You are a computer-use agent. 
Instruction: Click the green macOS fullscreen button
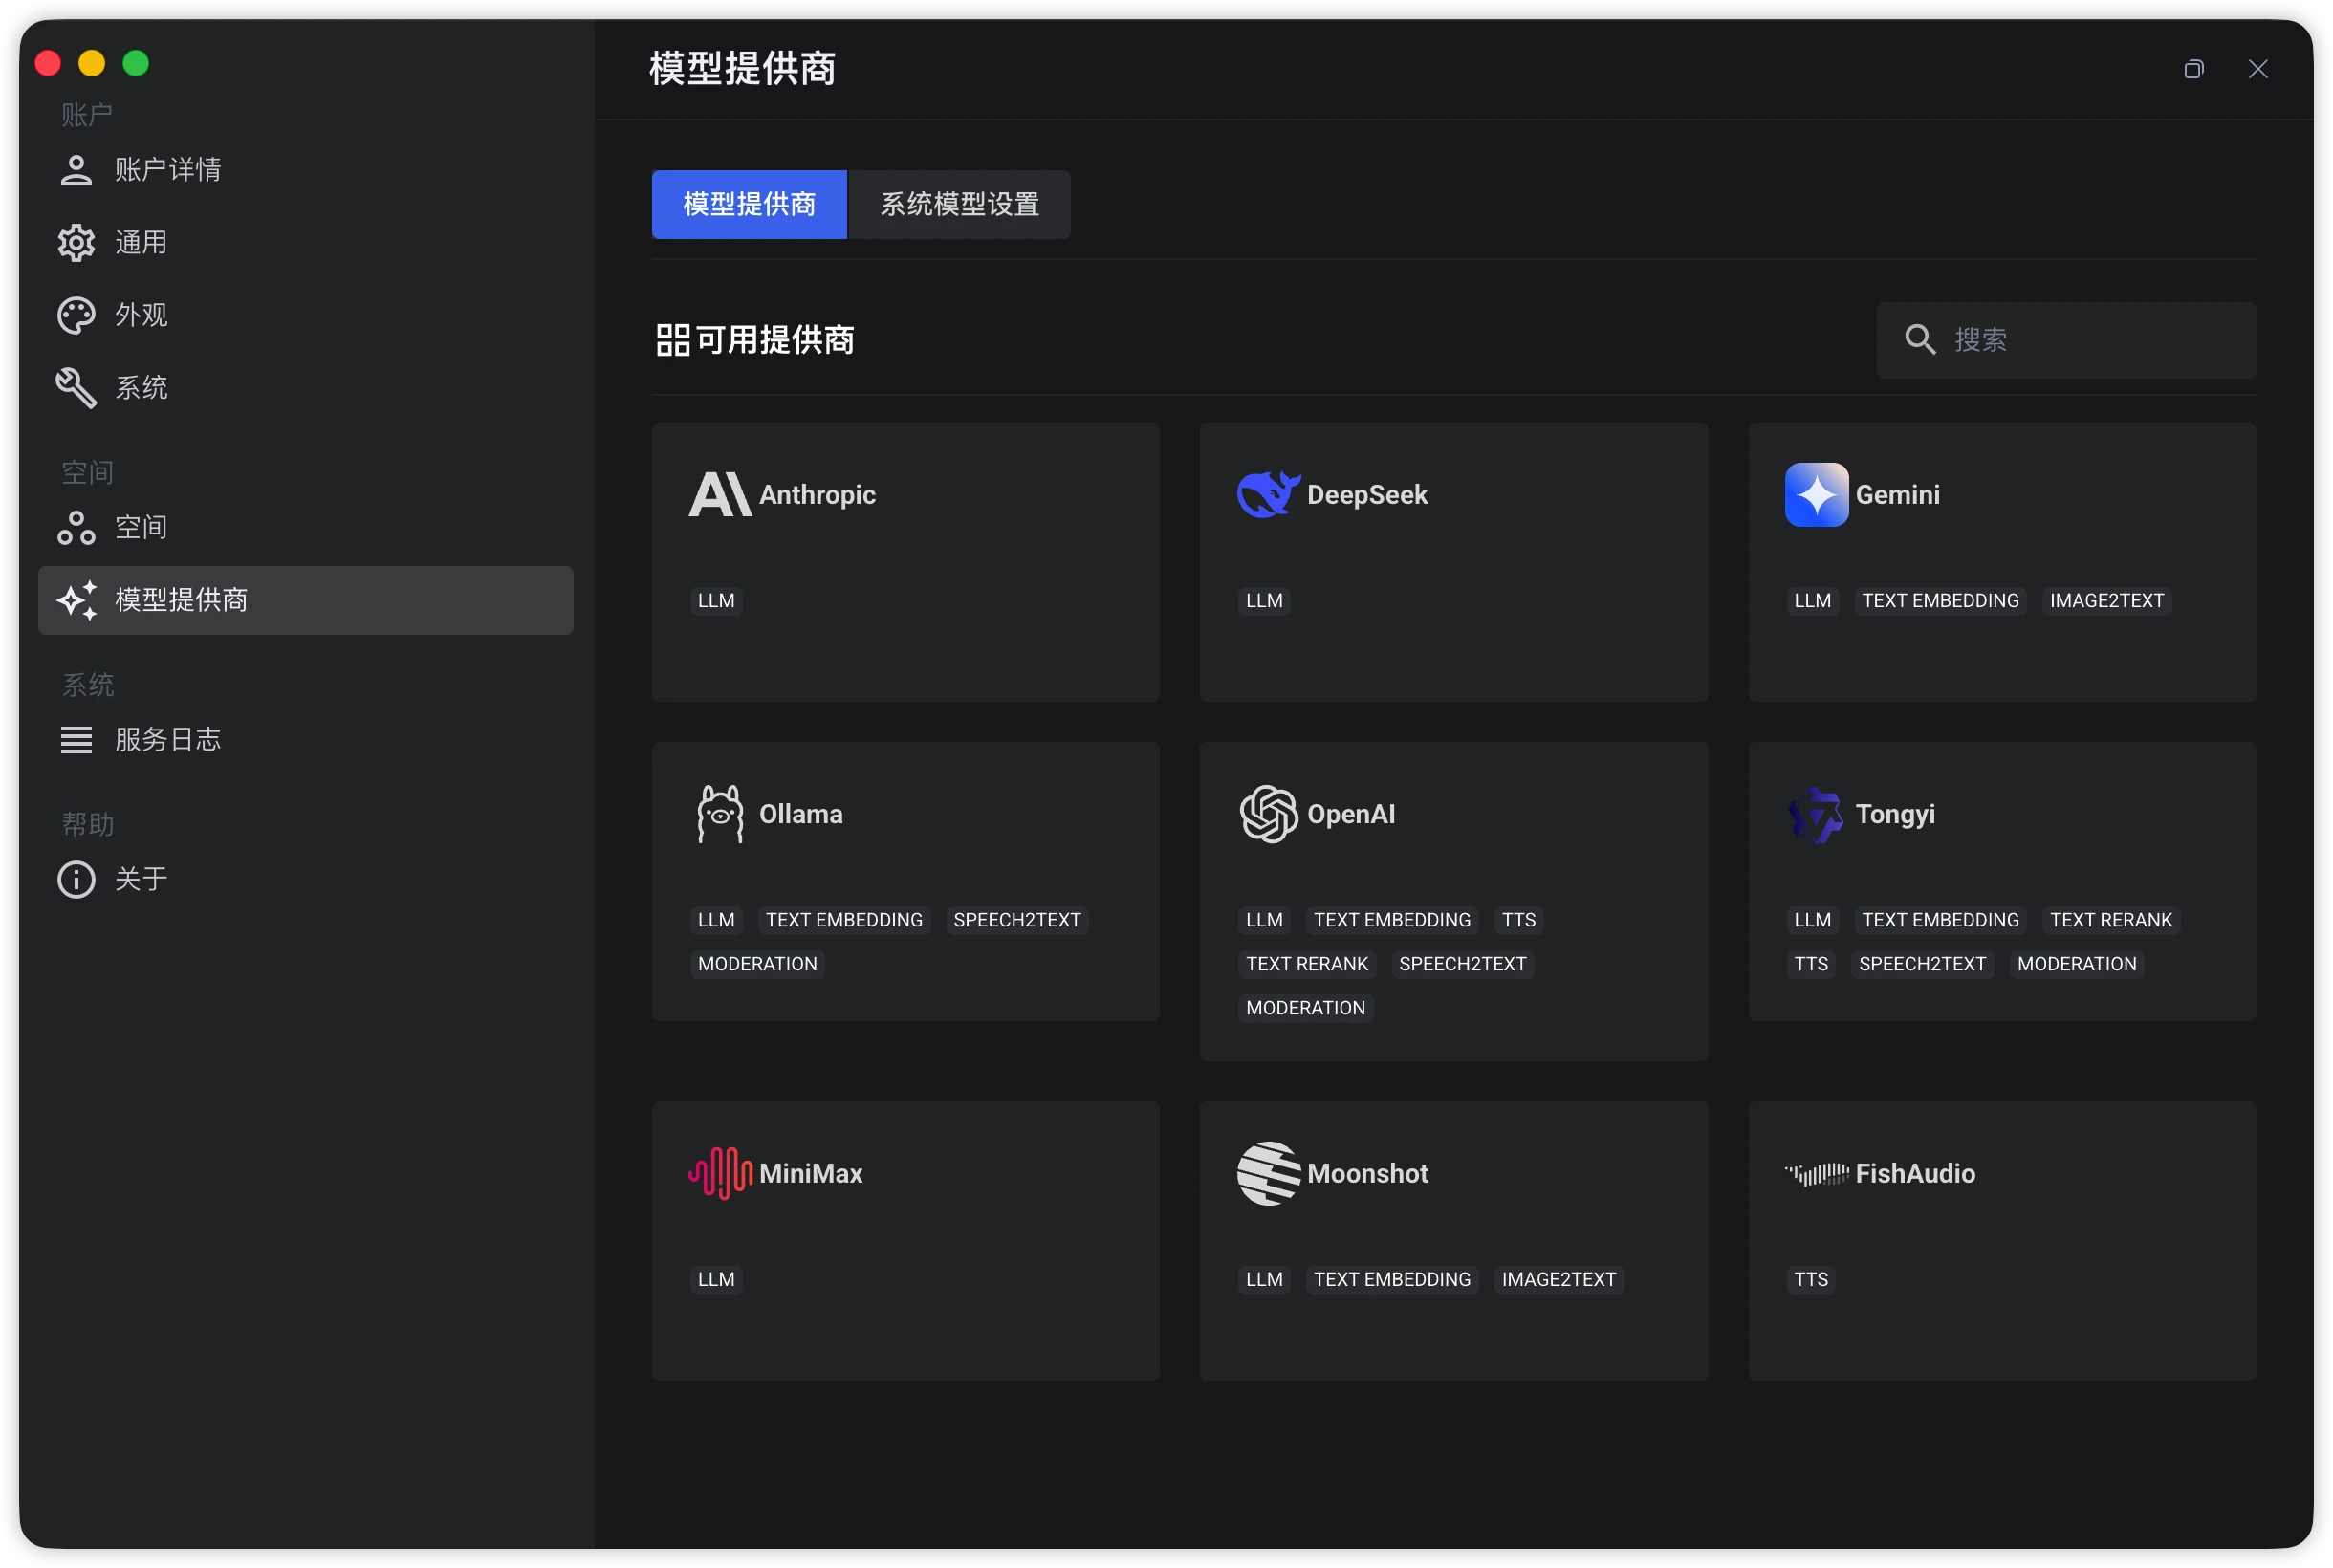click(x=136, y=64)
